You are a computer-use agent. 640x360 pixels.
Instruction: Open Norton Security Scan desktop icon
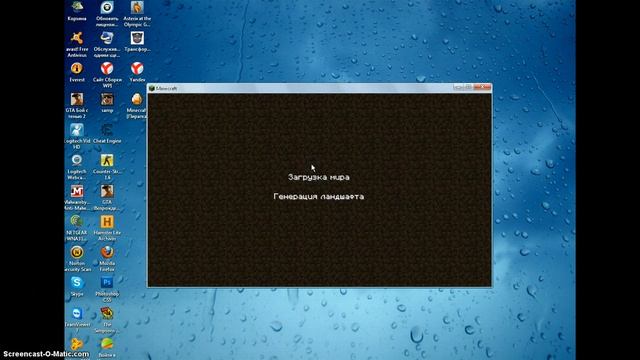(77, 258)
